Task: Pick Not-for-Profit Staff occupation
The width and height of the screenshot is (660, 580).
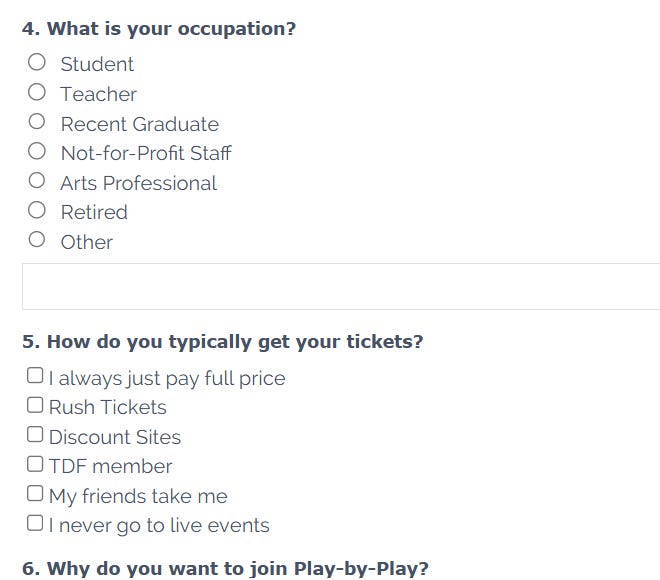Action: coord(37,151)
